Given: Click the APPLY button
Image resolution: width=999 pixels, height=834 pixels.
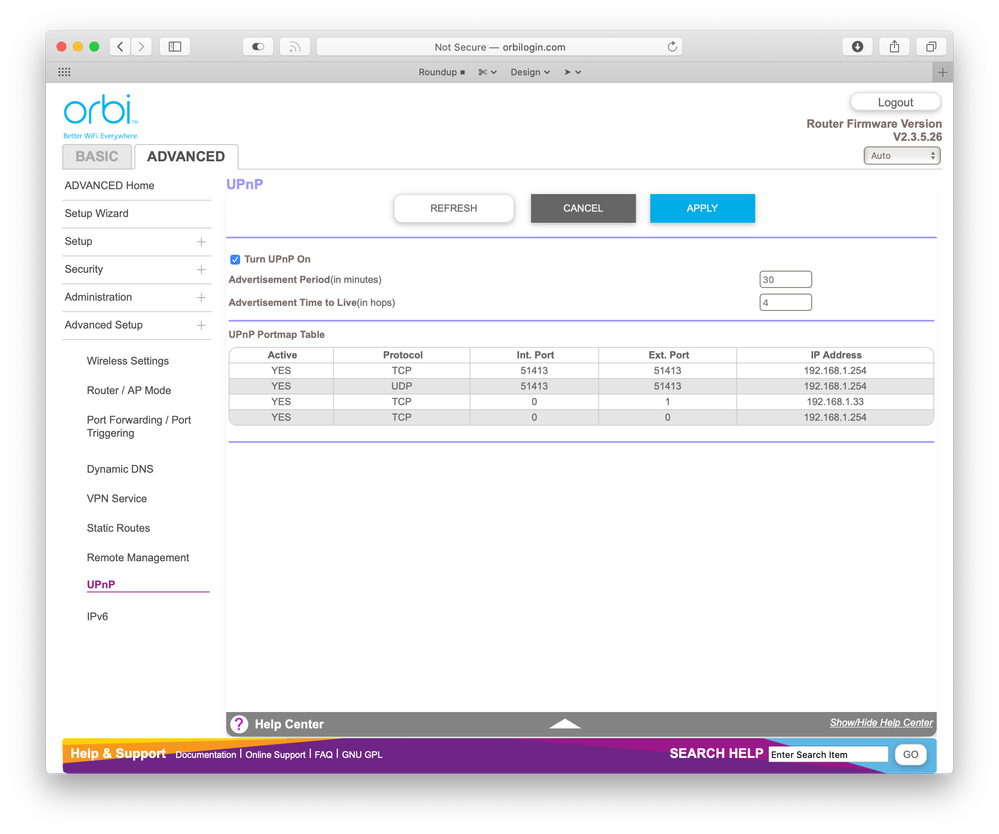Looking at the screenshot, I should click(702, 208).
